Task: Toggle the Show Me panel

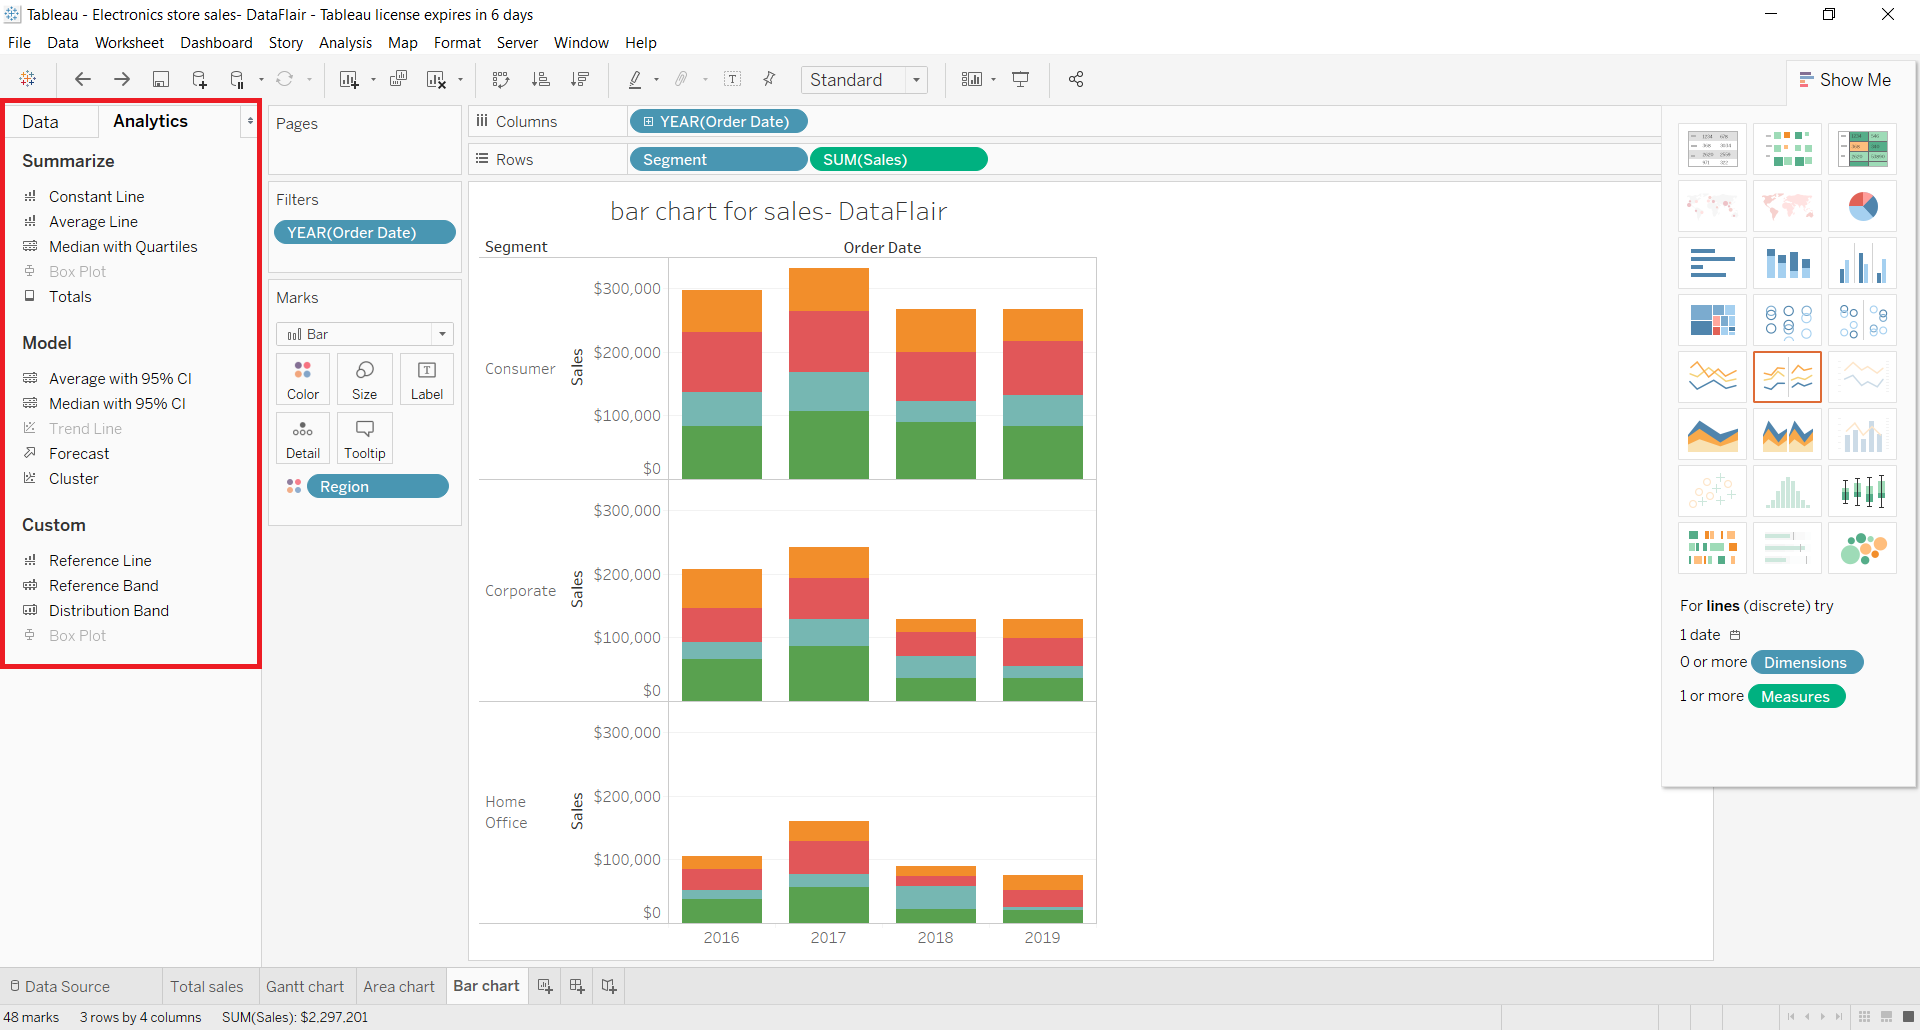Action: point(1845,80)
